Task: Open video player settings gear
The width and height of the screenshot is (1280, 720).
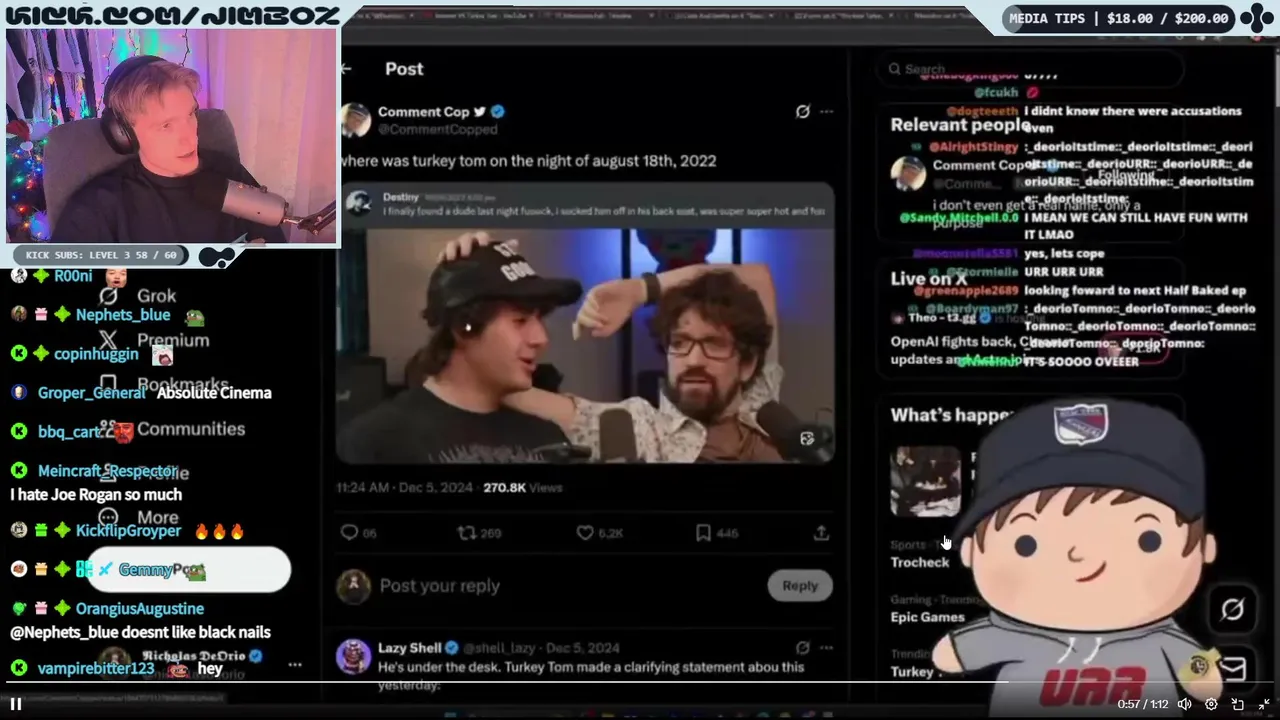Action: 1211,704
